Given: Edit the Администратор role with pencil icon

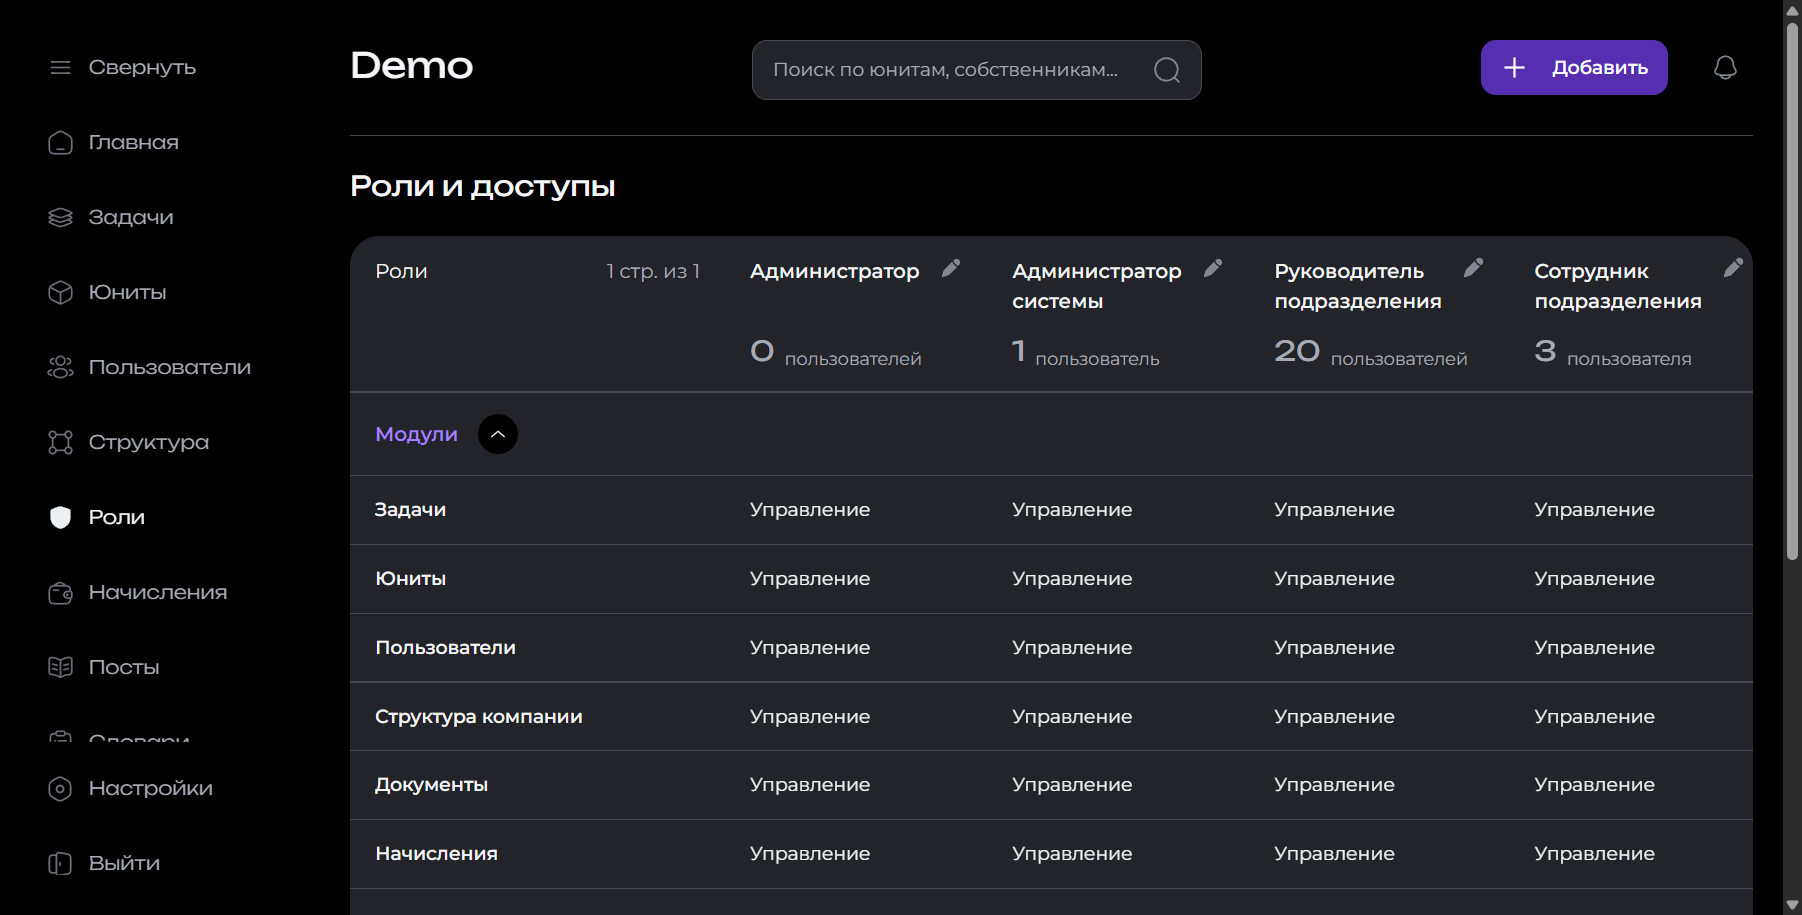Looking at the screenshot, I should click(951, 268).
